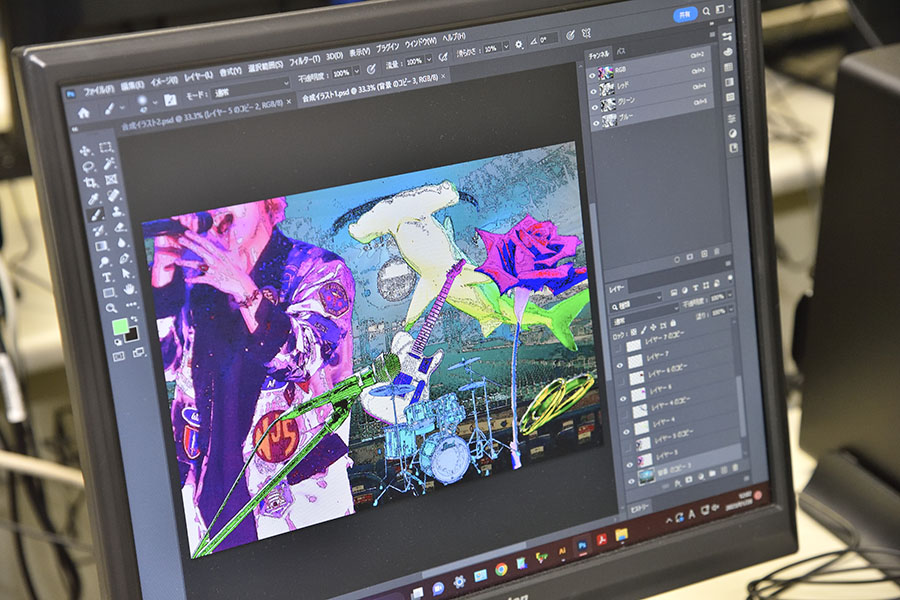Click the レイヤー 7 のコピー layer thumbnail
900x600 pixels.
[x=633, y=346]
